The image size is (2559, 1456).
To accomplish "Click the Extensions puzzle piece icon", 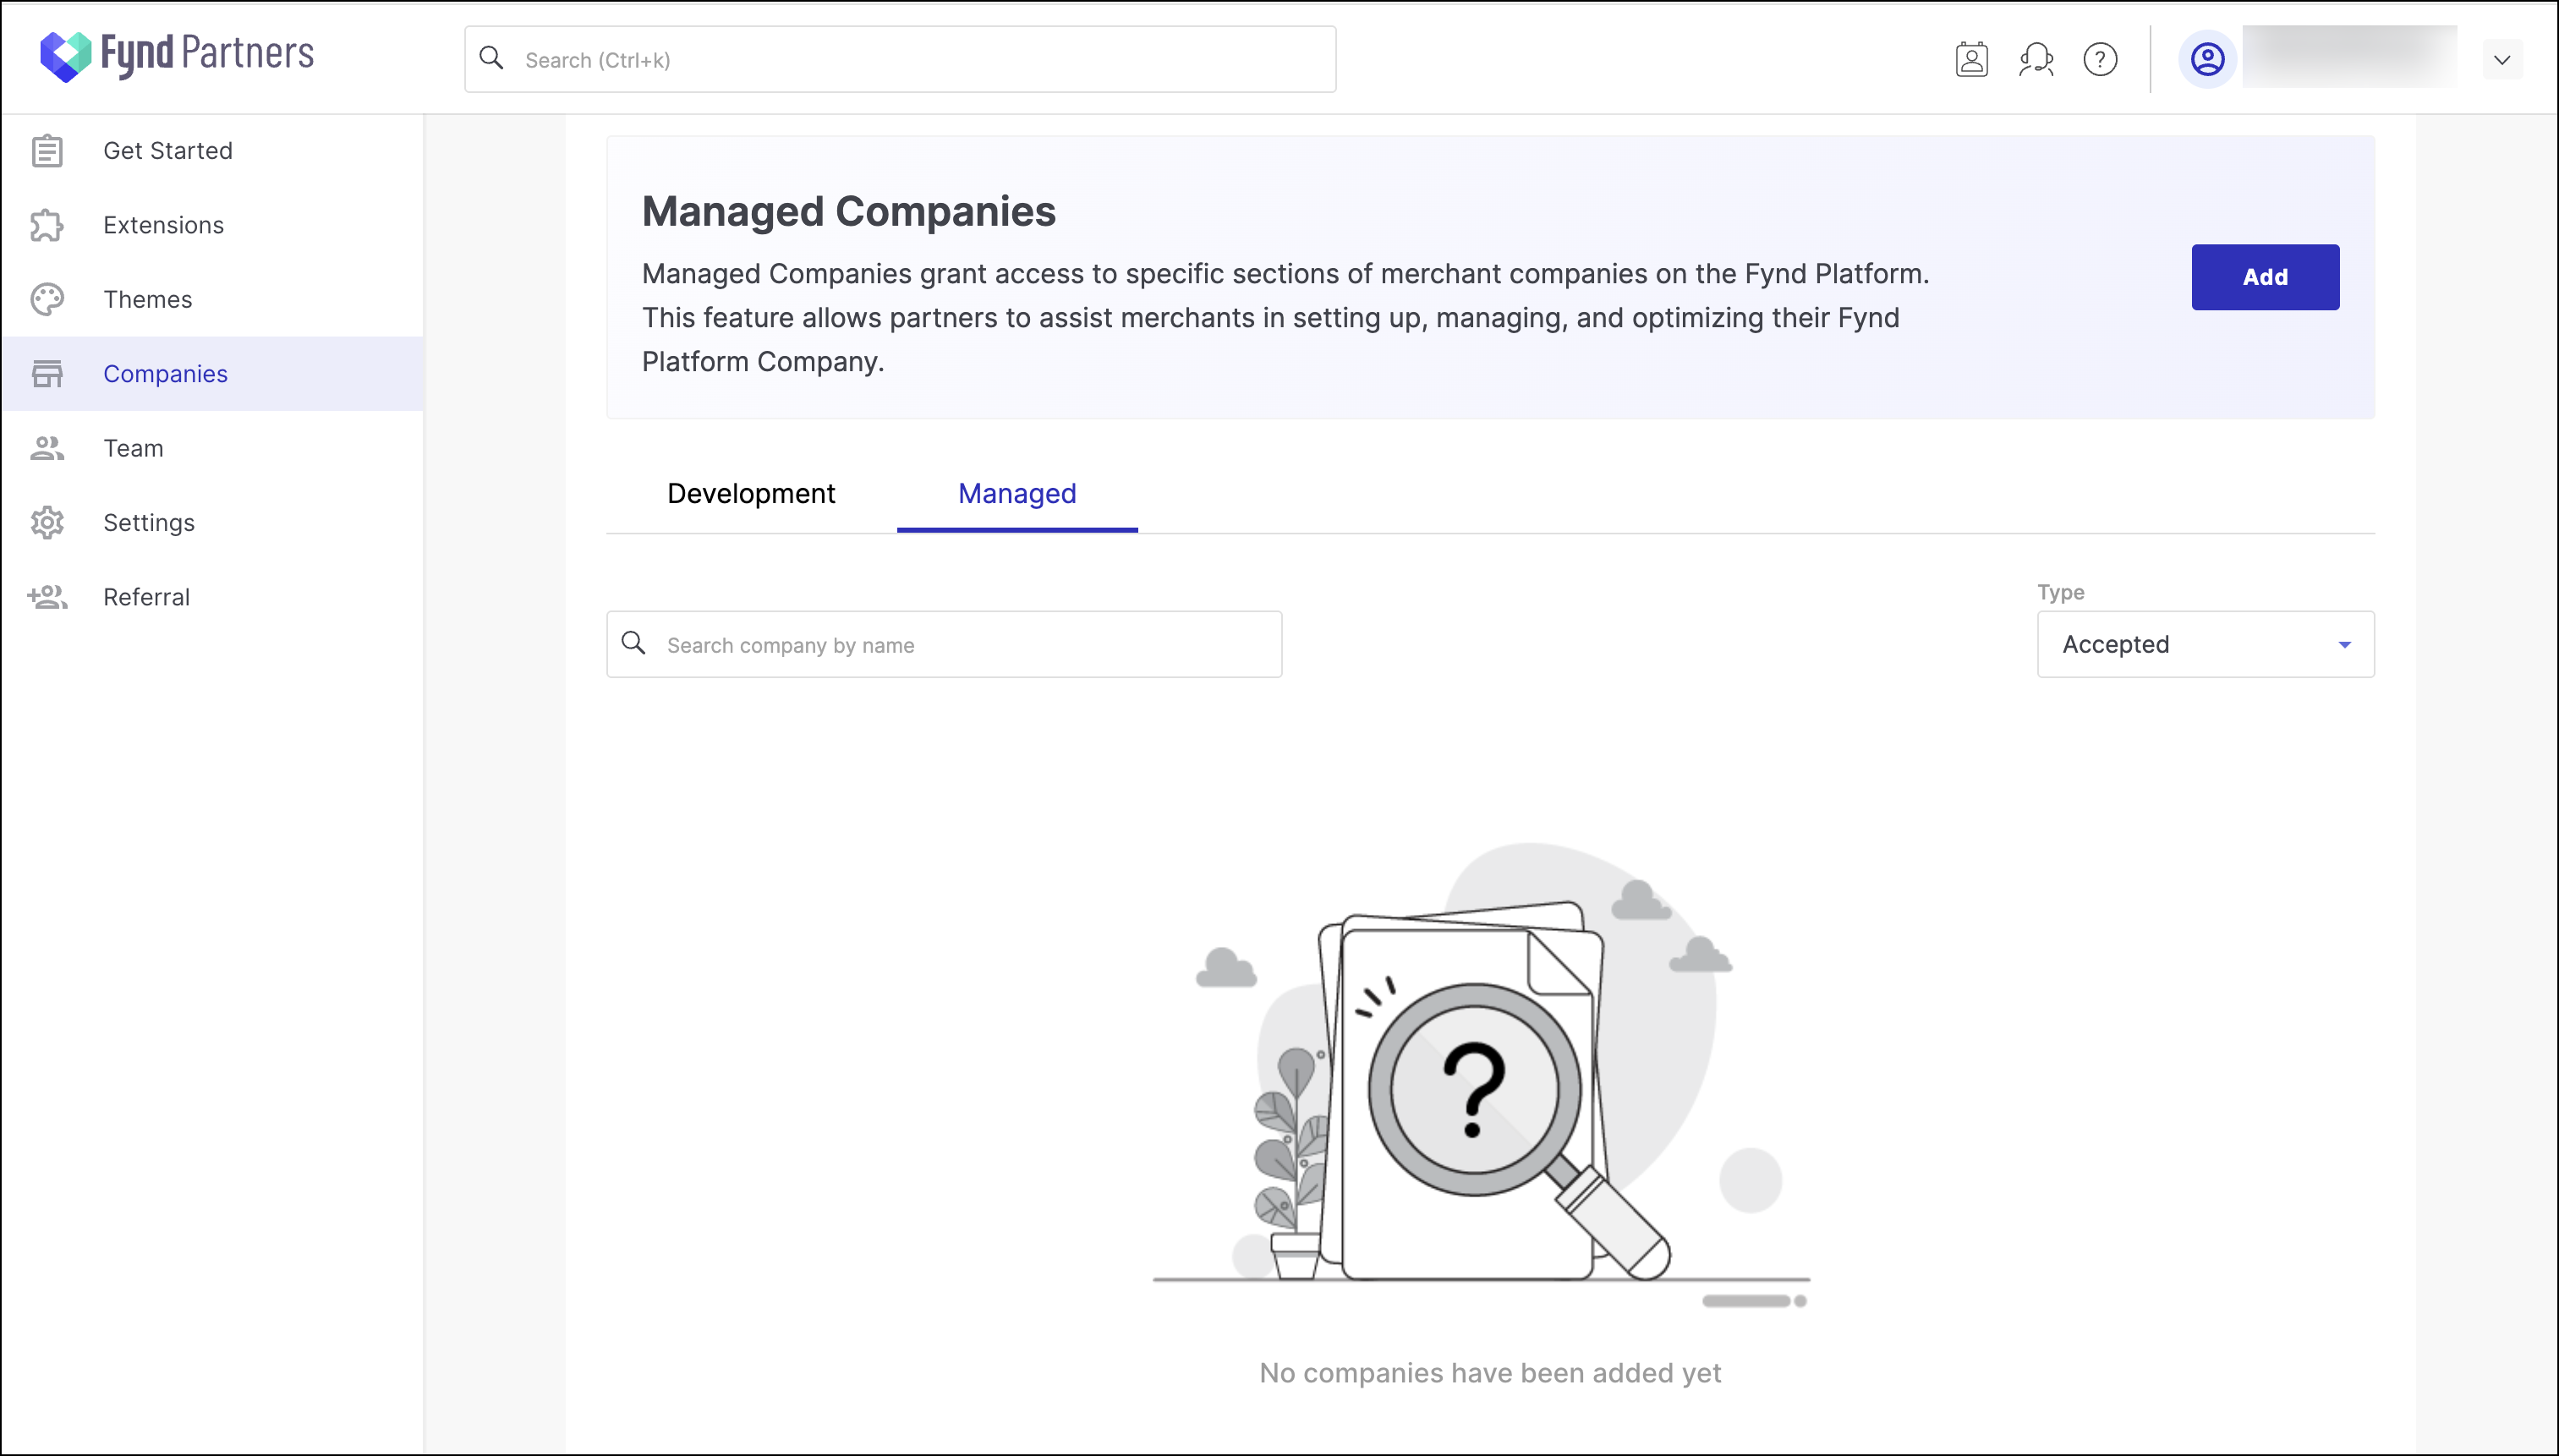I will tap(47, 225).
